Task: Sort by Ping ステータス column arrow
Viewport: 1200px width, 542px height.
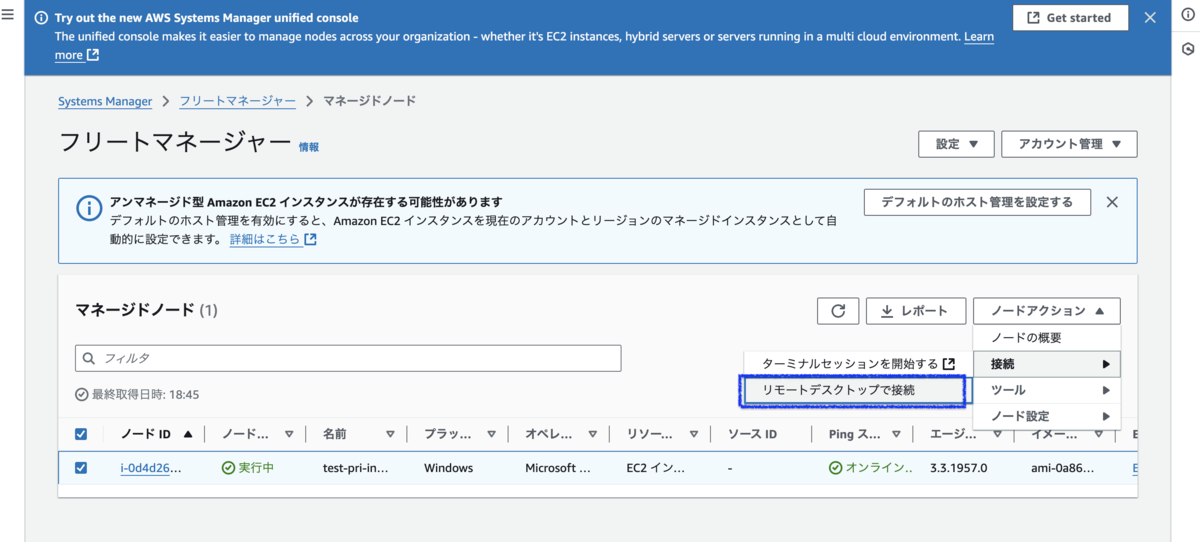Action: 898,434
